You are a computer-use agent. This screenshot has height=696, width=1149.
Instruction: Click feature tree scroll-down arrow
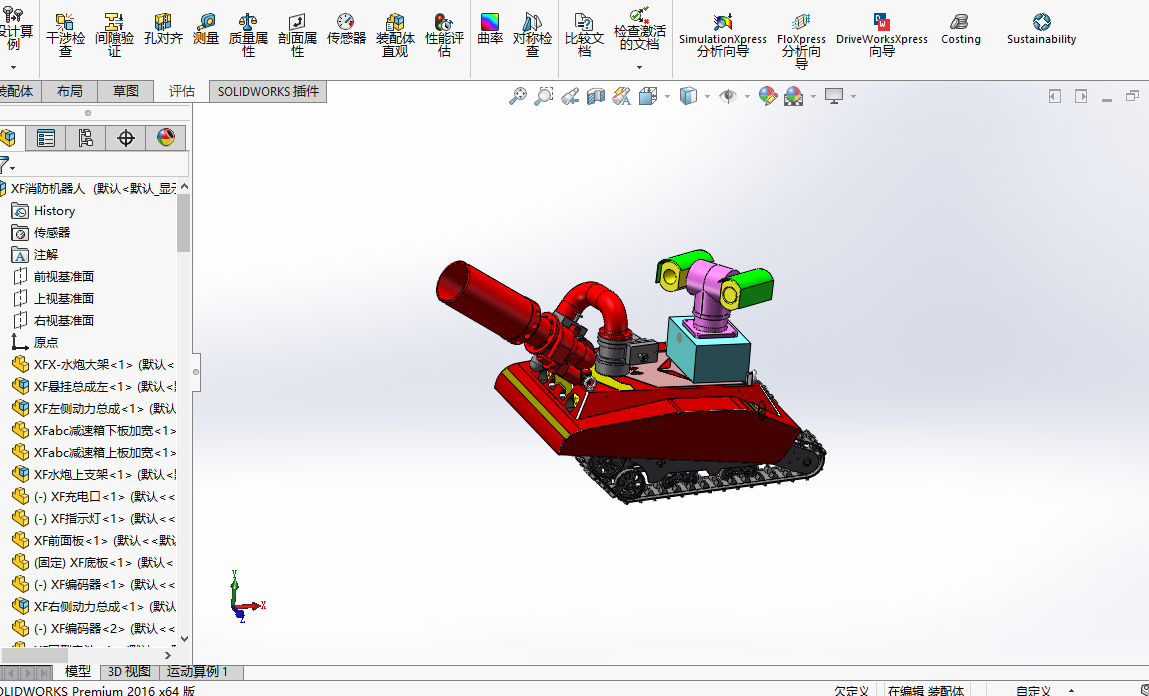pyautogui.click(x=184, y=639)
